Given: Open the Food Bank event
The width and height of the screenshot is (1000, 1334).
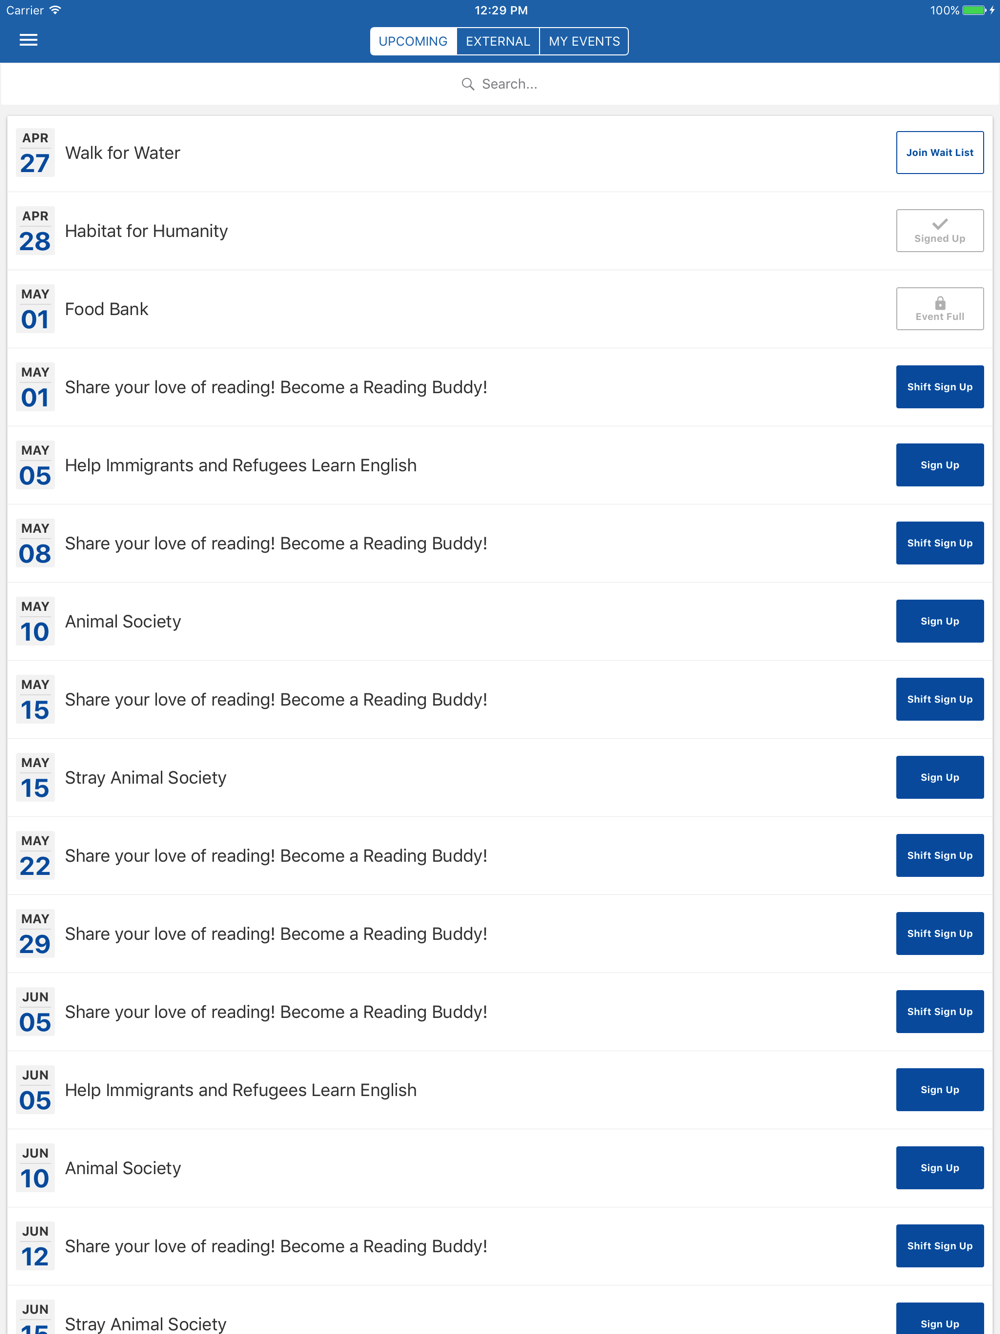Looking at the screenshot, I should tap(107, 309).
